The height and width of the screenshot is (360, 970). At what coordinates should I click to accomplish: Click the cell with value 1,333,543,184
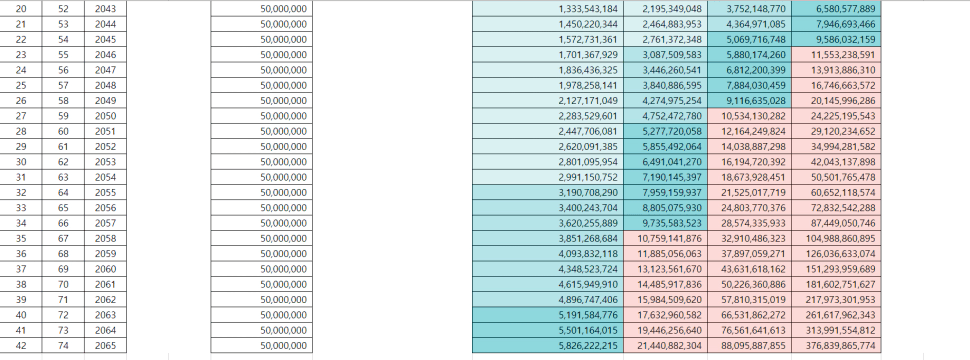click(x=548, y=9)
